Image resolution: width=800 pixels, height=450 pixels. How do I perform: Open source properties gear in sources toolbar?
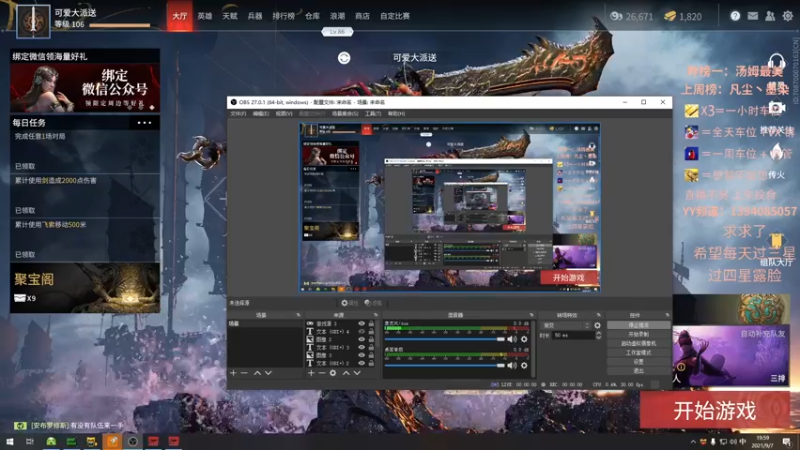point(333,373)
